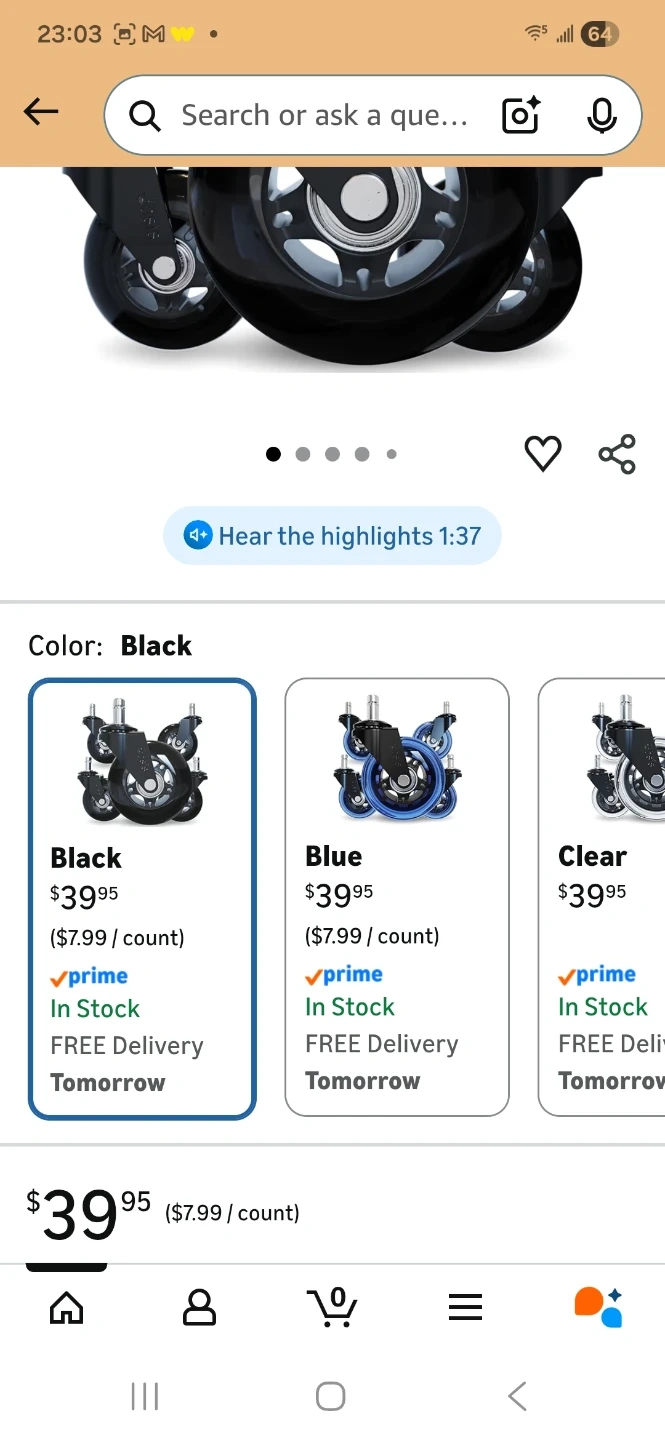
Task: Select the Black color option
Action: (143, 898)
